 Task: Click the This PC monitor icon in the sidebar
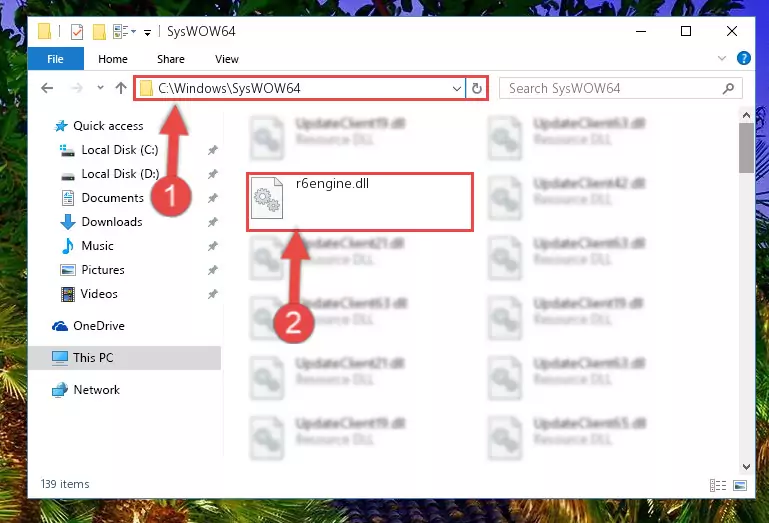pyautogui.click(x=60, y=358)
